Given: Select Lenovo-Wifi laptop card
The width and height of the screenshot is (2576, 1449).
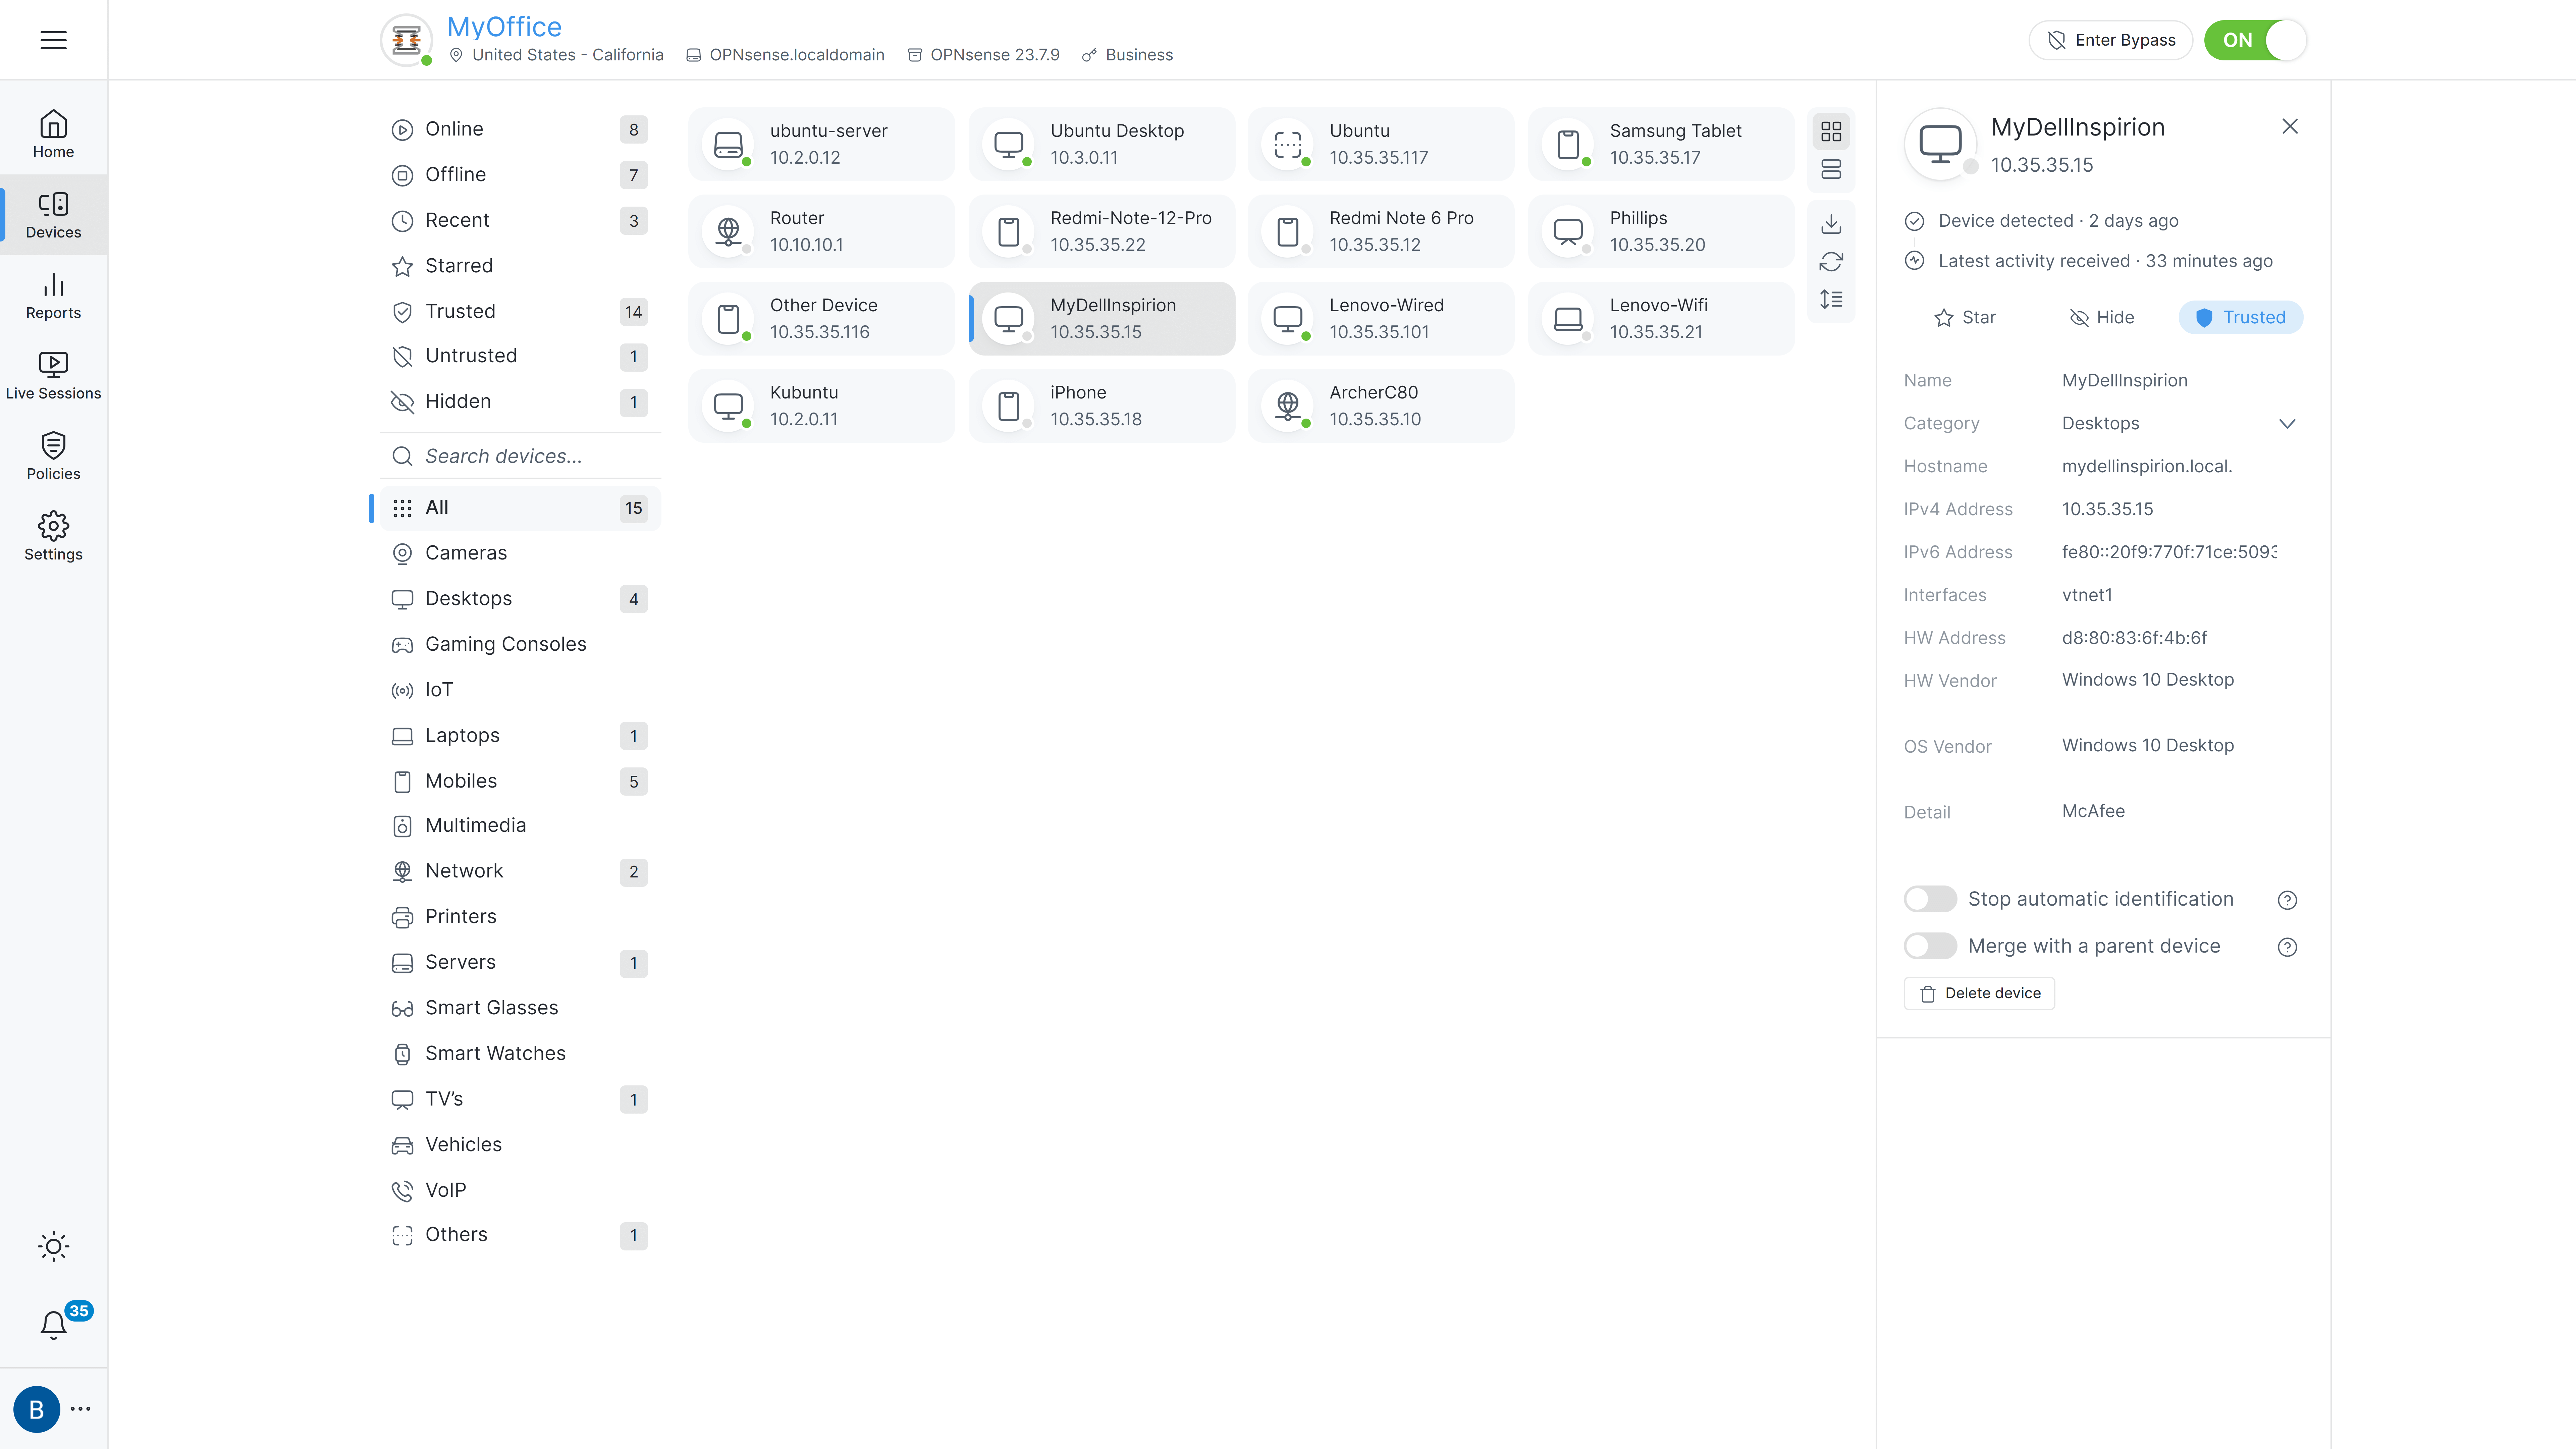Looking at the screenshot, I should point(1661,318).
